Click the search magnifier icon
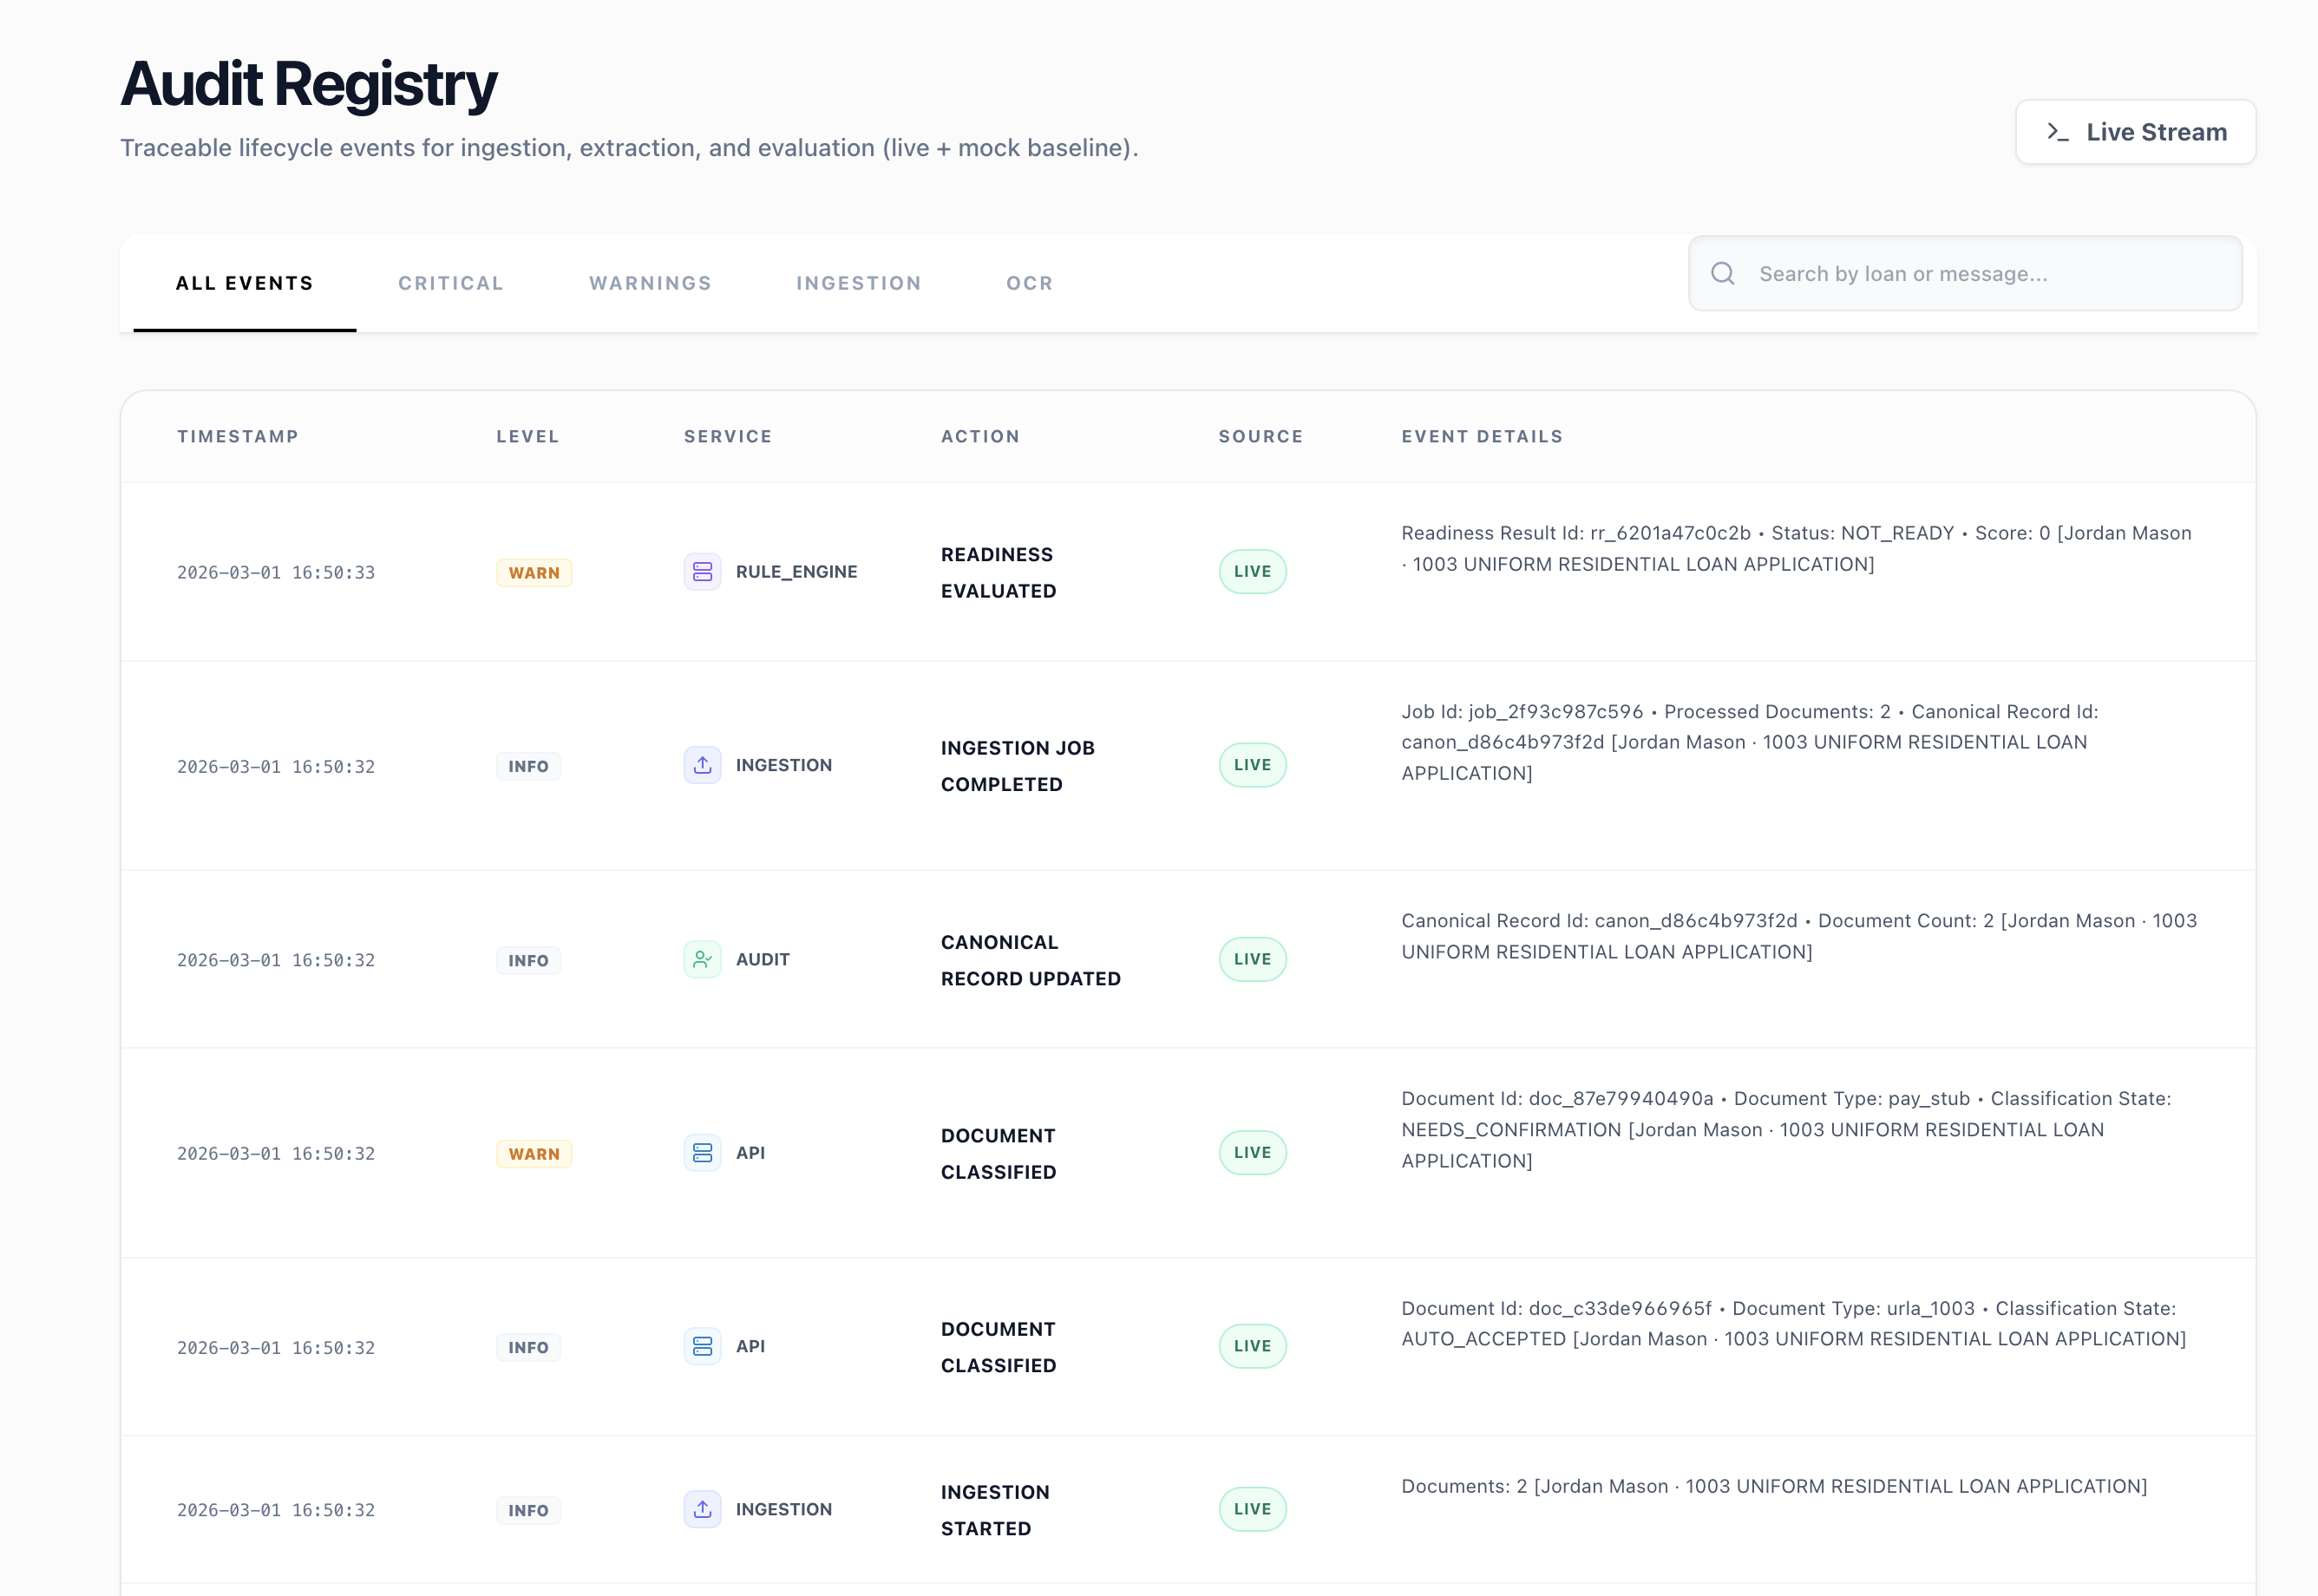The width and height of the screenshot is (2318, 1596). (1722, 274)
